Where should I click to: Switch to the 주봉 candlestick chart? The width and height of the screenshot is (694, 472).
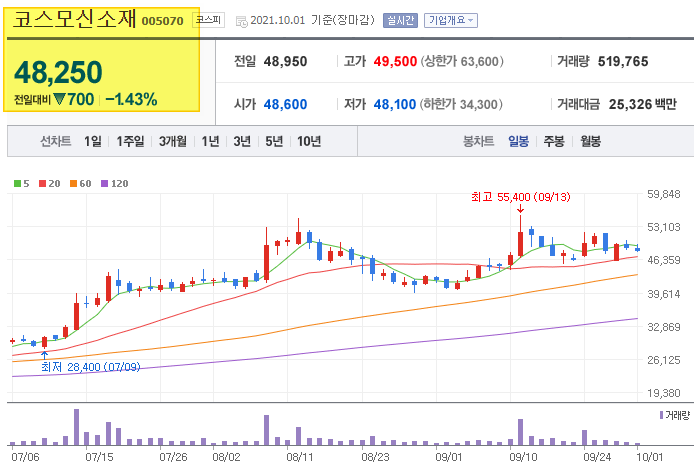[x=554, y=141]
